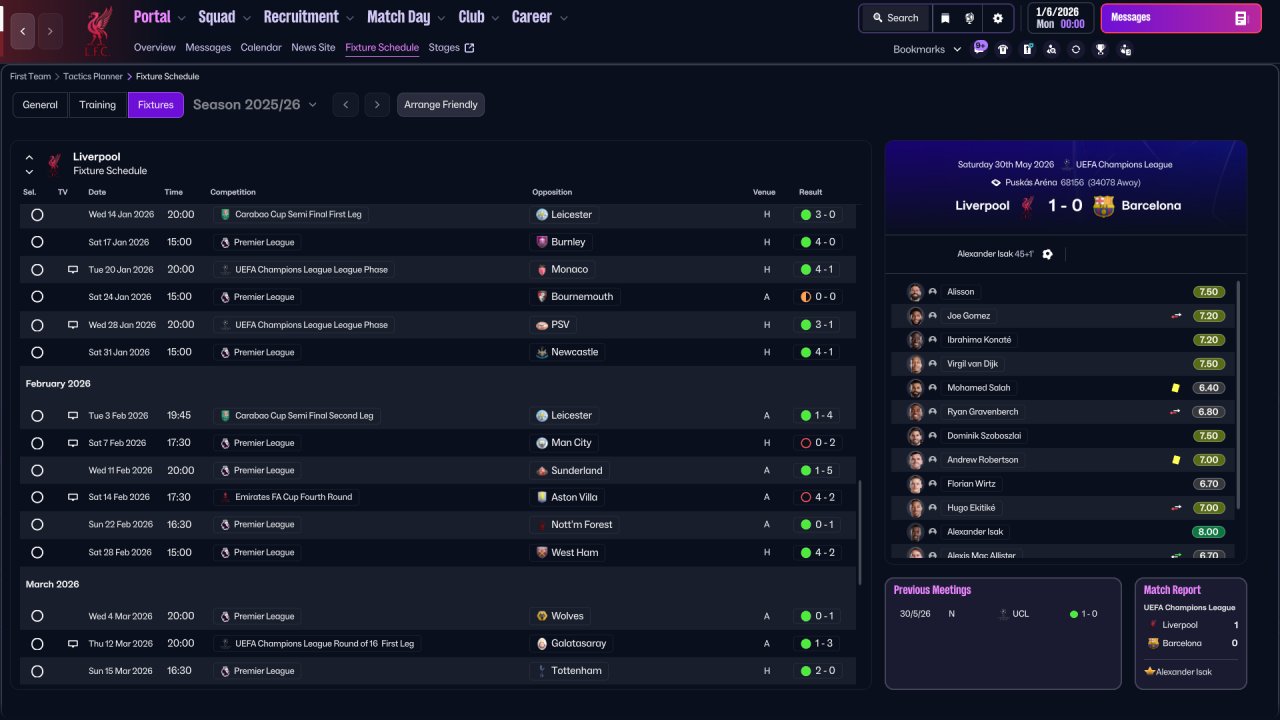Image resolution: width=1280 pixels, height=720 pixels.
Task: Click Alexander Isak's 8.00 rating badge
Action: [1209, 532]
